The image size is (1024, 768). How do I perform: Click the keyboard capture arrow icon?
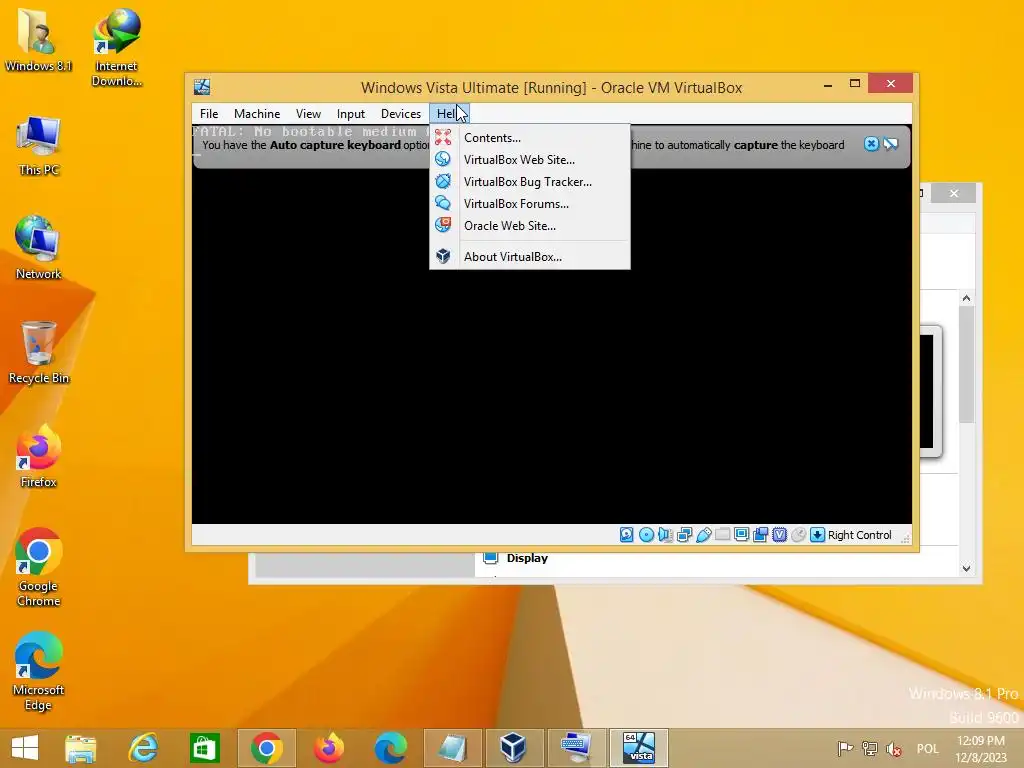click(x=817, y=535)
